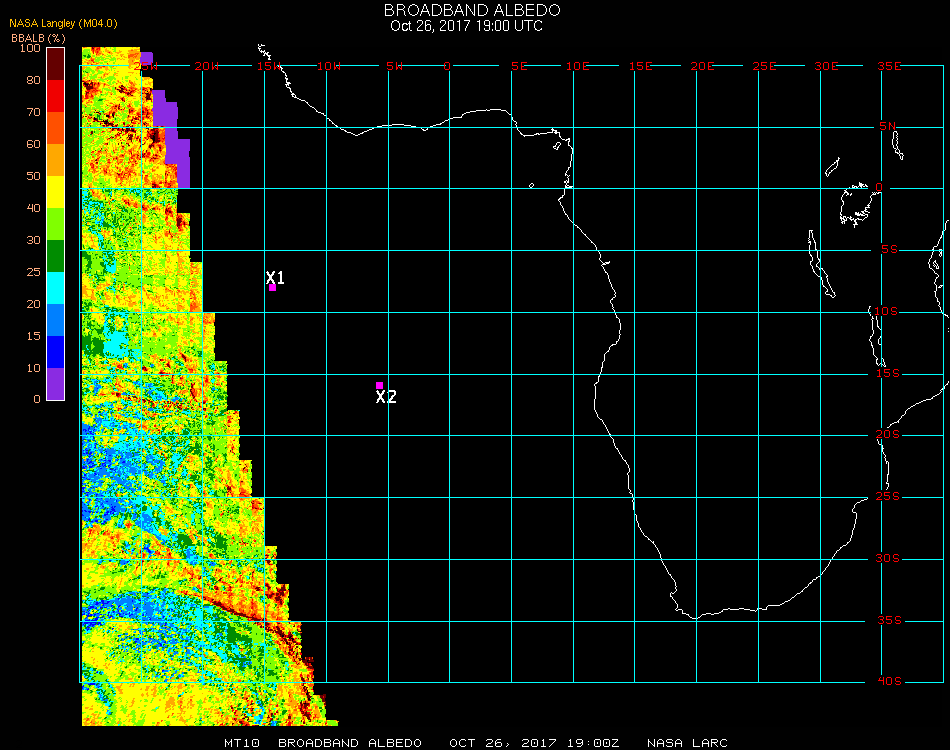Click the BROADBAND ALBEDO title text
The width and height of the screenshot is (950, 750).
[x=472, y=9]
